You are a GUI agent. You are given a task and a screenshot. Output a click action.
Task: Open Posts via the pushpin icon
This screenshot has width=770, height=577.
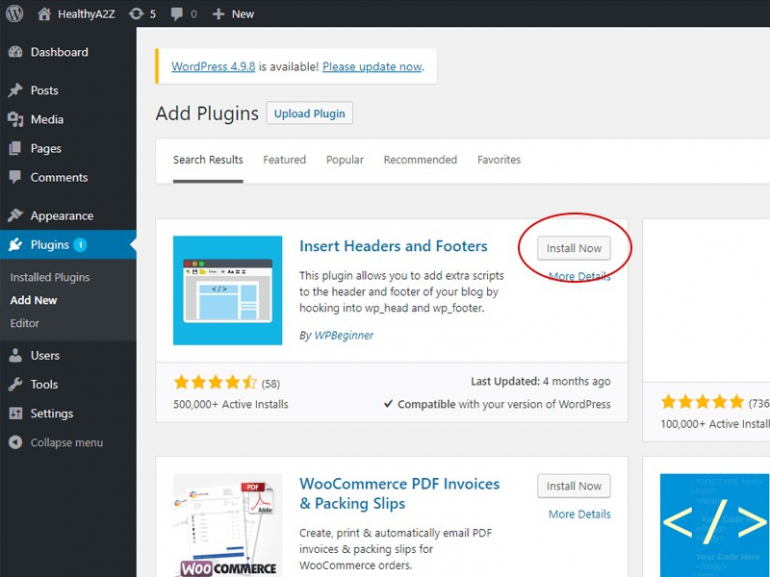click(x=15, y=90)
